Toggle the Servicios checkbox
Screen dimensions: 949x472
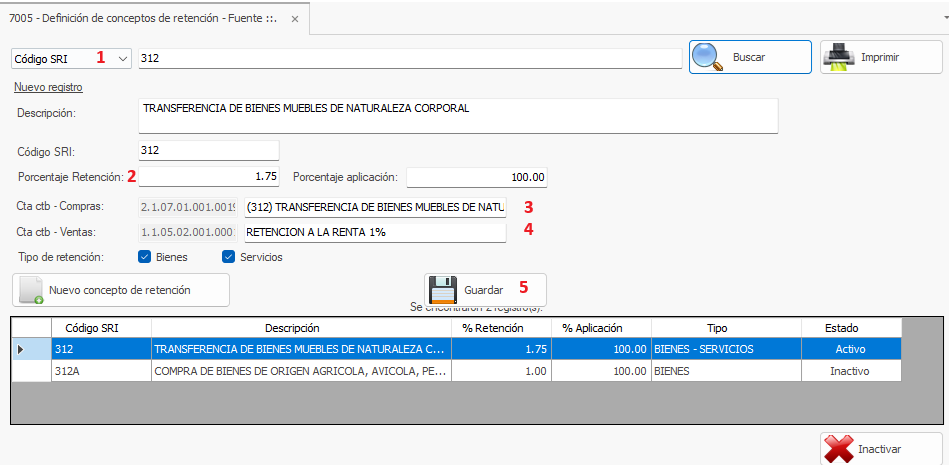228,257
